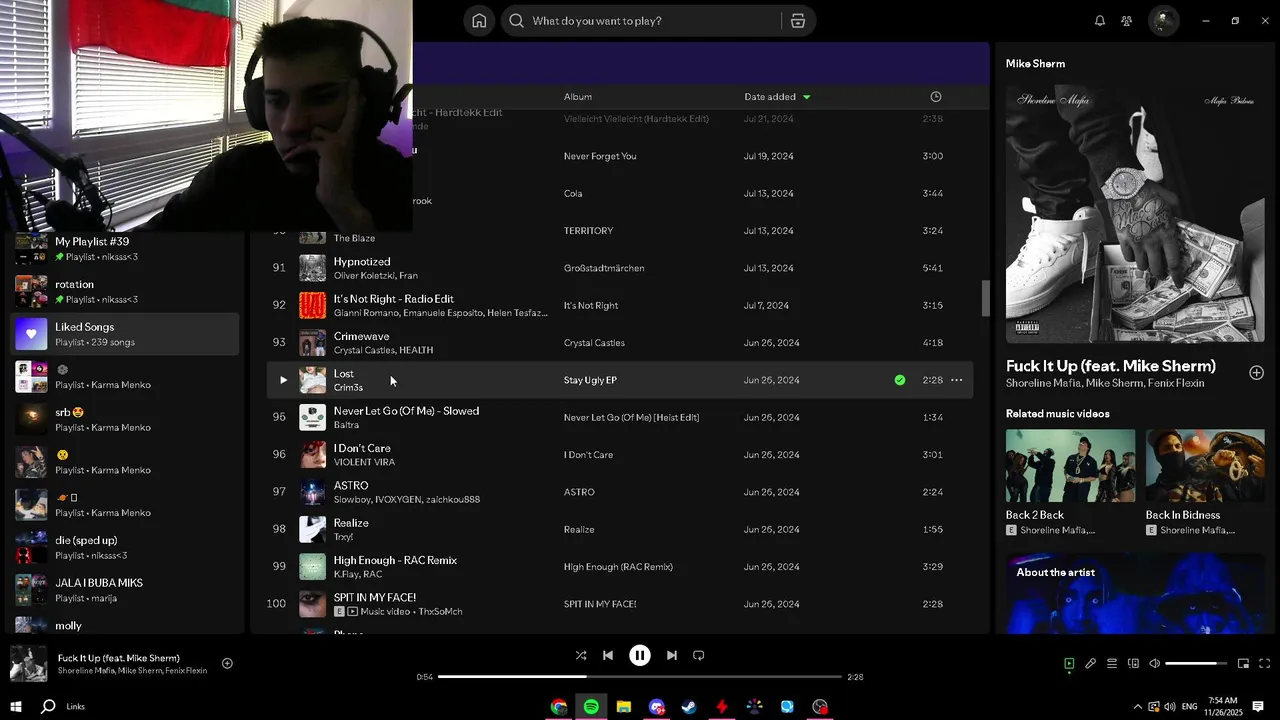Enter full screen player mode
This screenshot has width=1280, height=720.
tap(1264, 664)
